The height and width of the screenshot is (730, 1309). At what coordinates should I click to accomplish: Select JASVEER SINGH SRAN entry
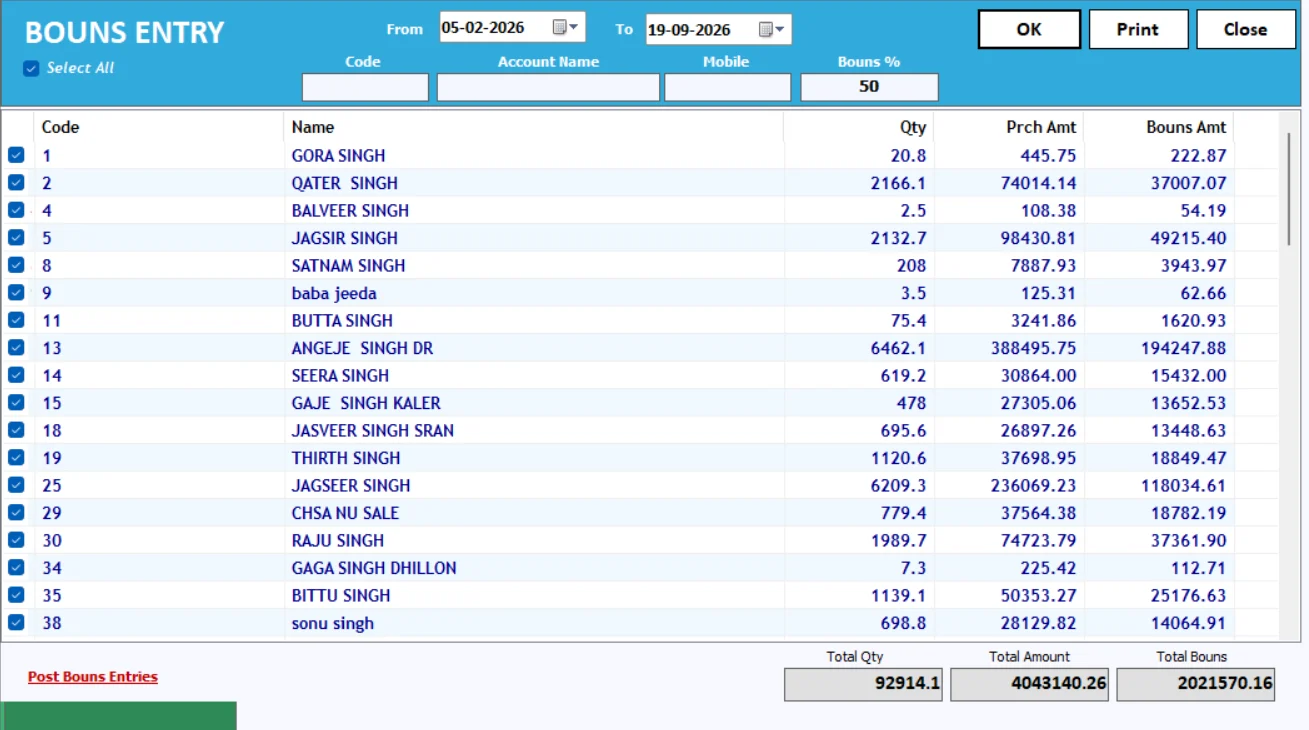click(373, 431)
